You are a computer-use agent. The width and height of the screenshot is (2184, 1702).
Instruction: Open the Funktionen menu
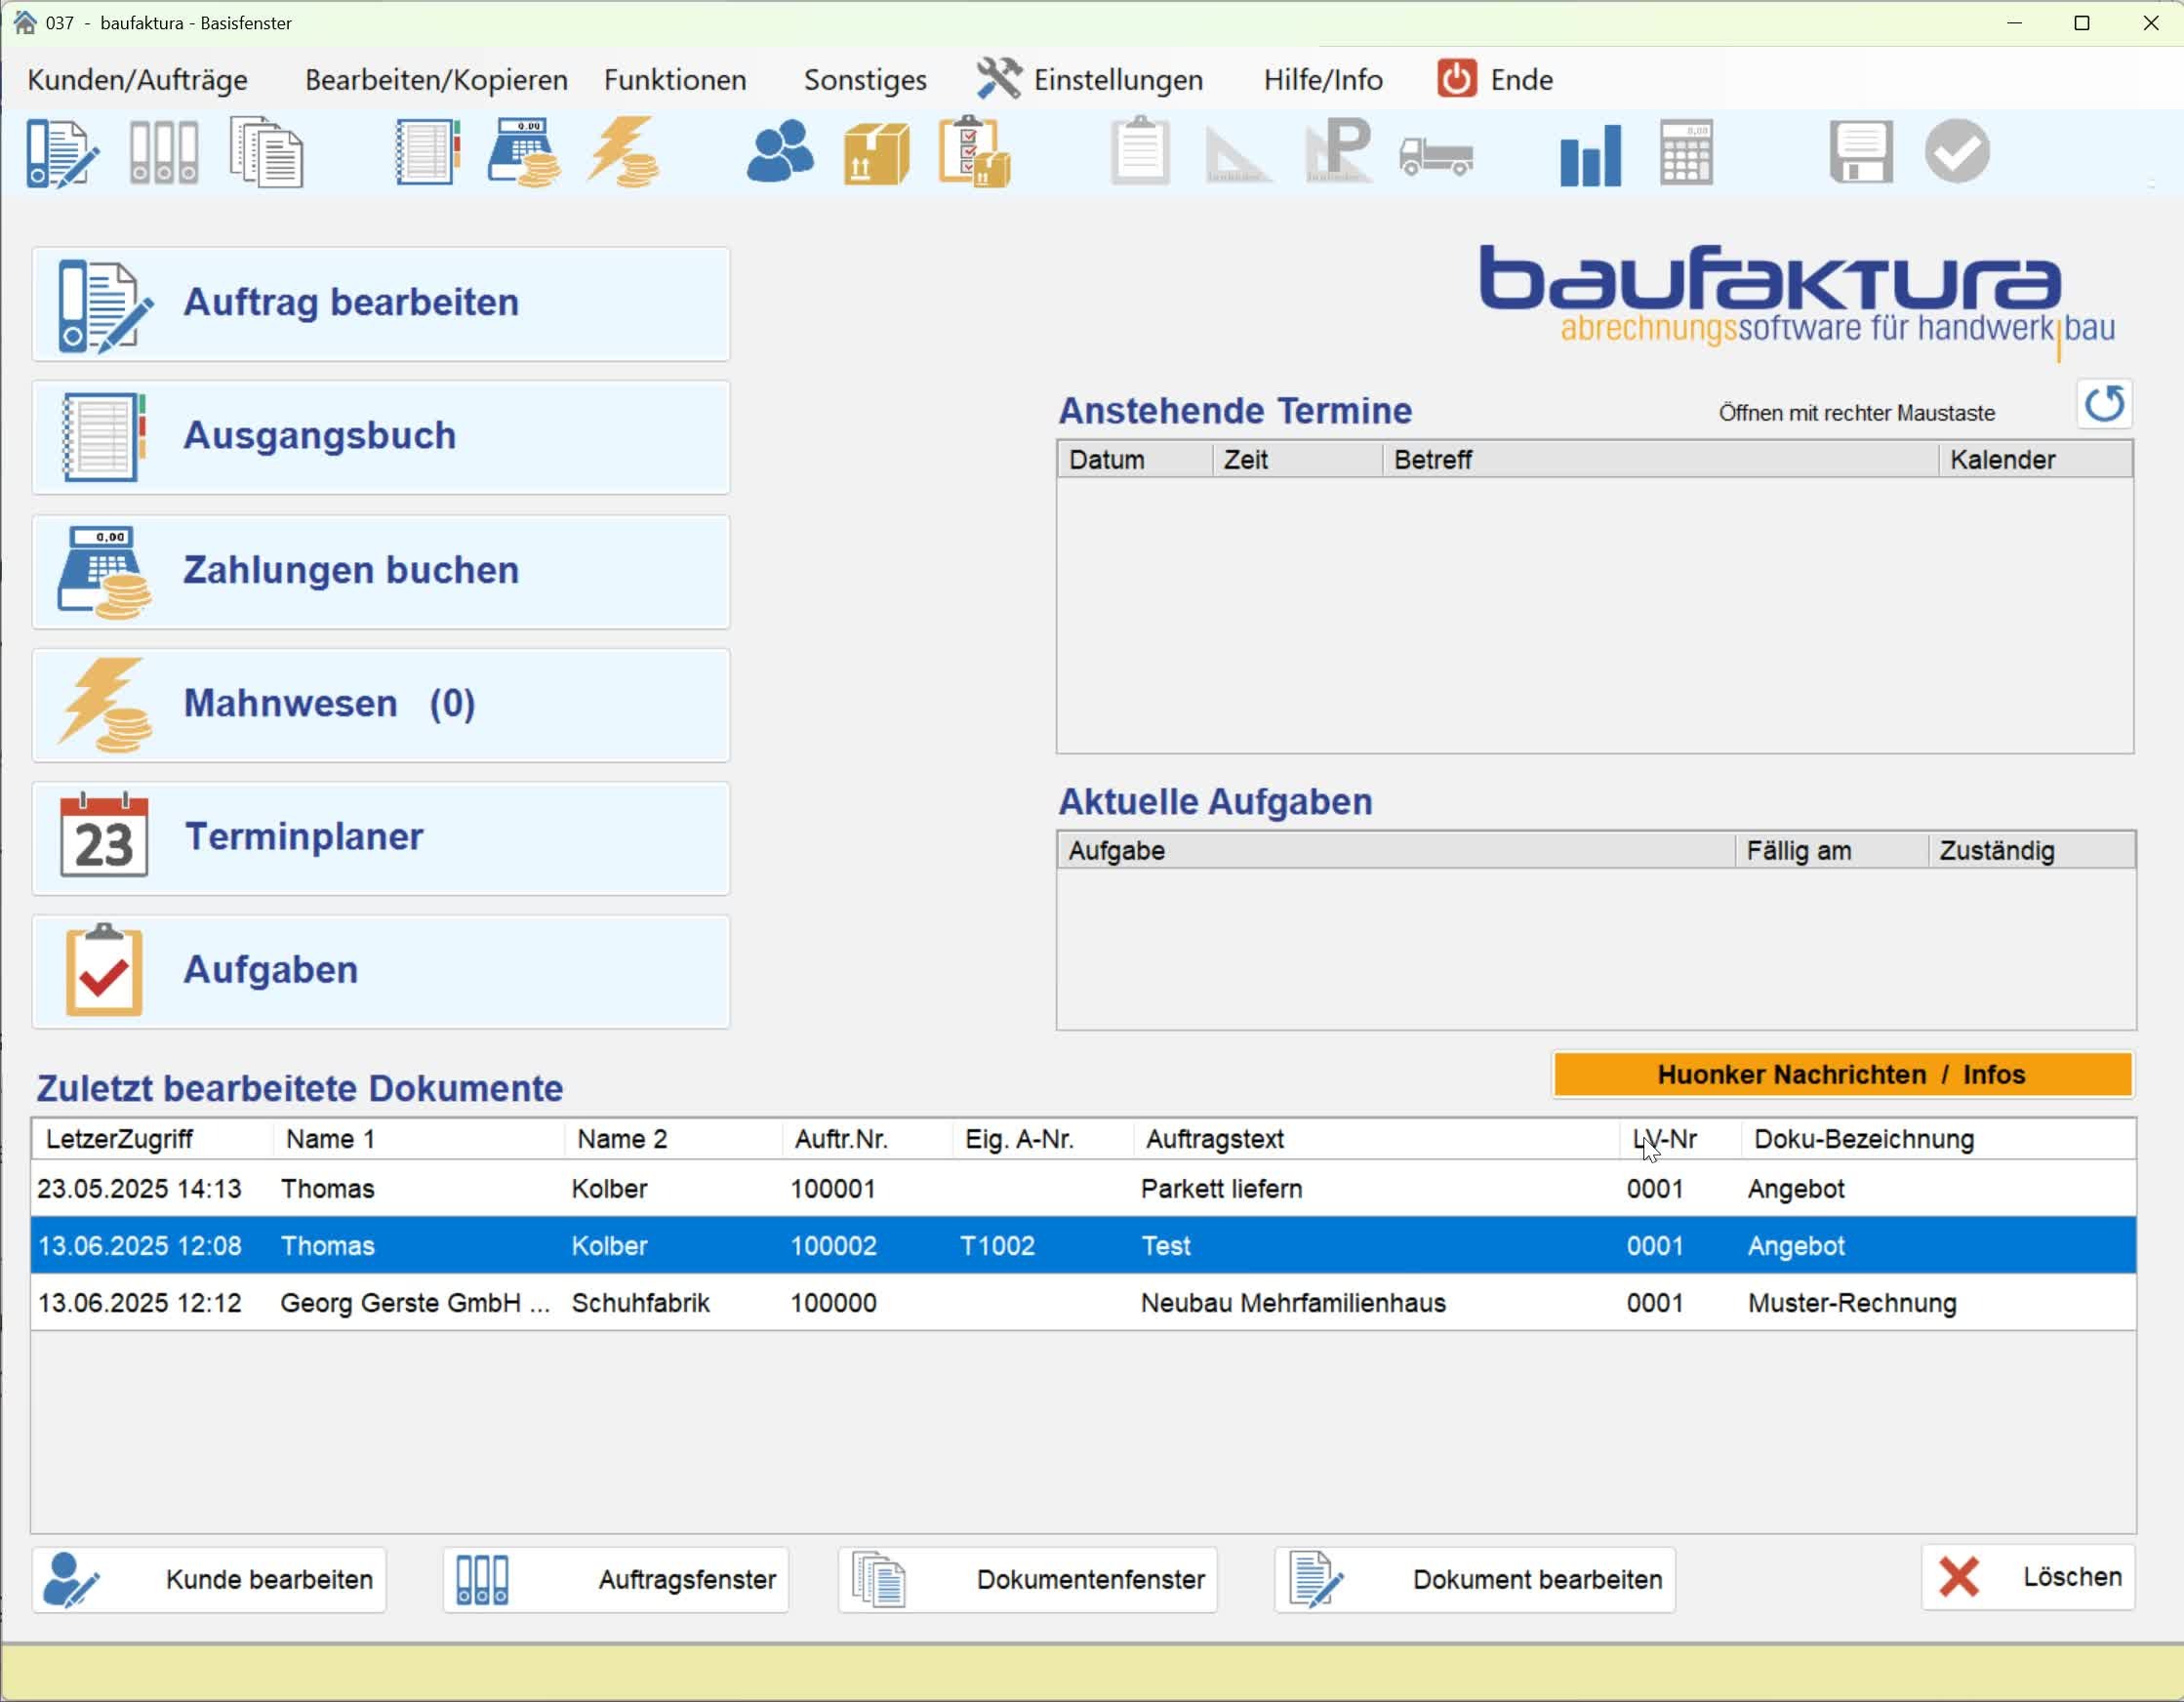(675, 80)
